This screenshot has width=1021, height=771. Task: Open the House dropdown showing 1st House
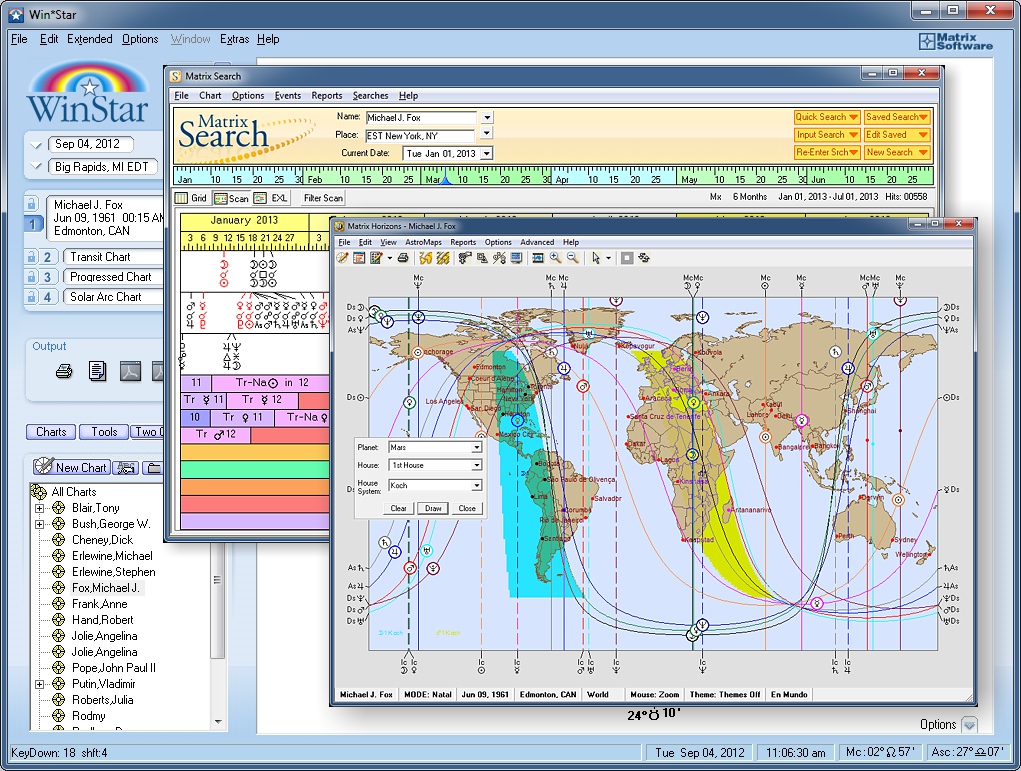tap(477, 465)
